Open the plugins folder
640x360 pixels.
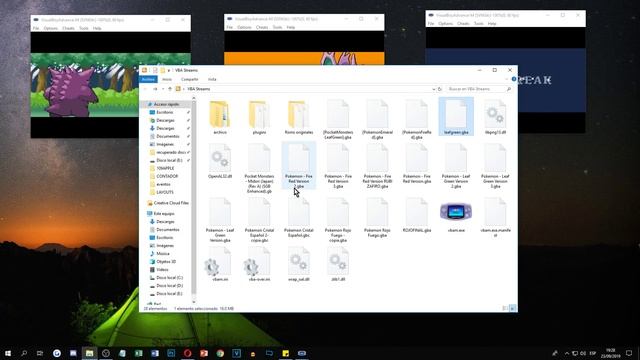tap(259, 118)
